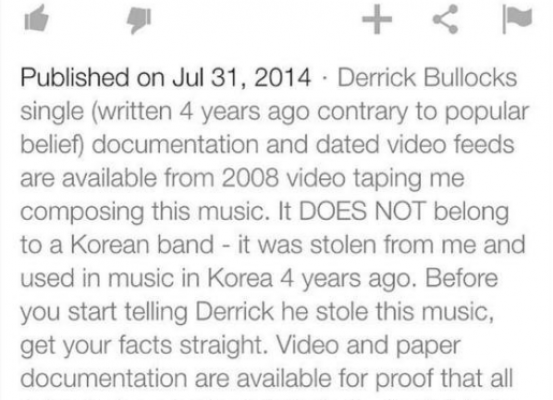The width and height of the screenshot is (553, 400).
Task: Report the video using flag icon
Action: [x=517, y=19]
